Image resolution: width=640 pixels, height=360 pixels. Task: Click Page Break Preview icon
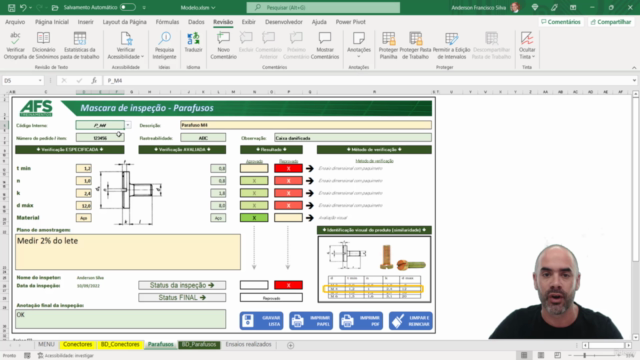(x=558, y=356)
